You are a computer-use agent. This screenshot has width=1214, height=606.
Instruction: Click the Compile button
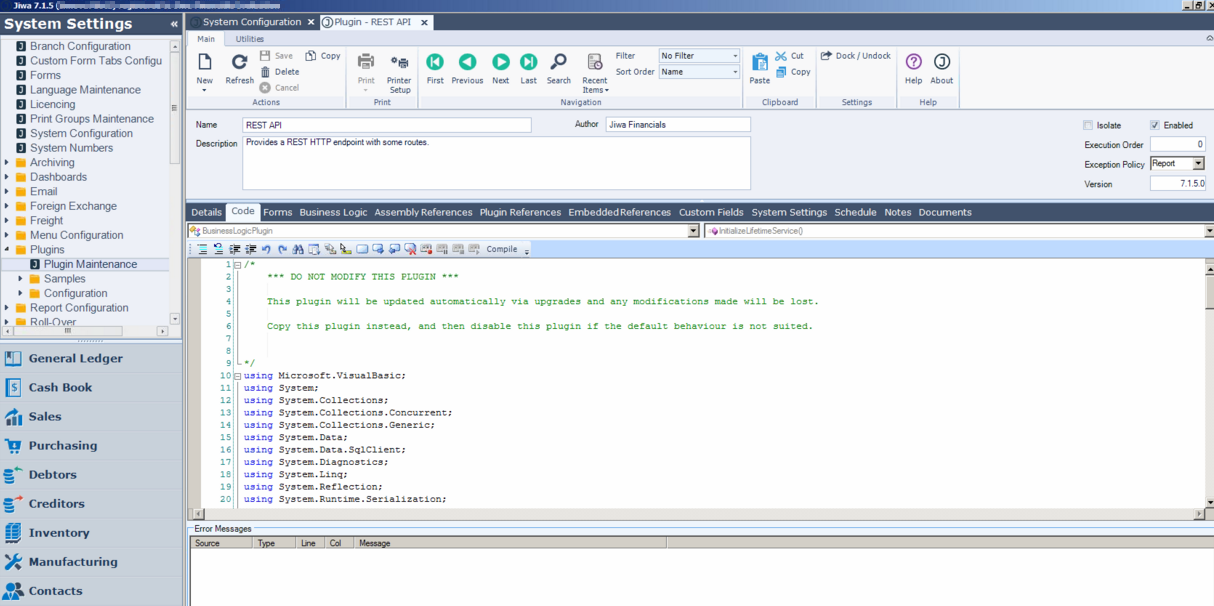[x=502, y=249]
